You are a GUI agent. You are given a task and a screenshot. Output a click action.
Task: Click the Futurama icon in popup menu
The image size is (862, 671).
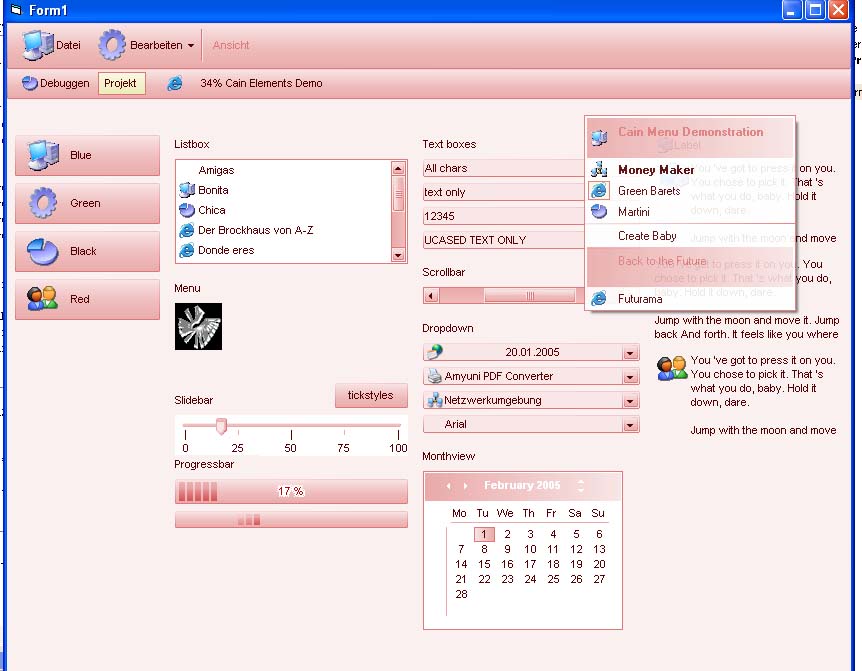599,298
